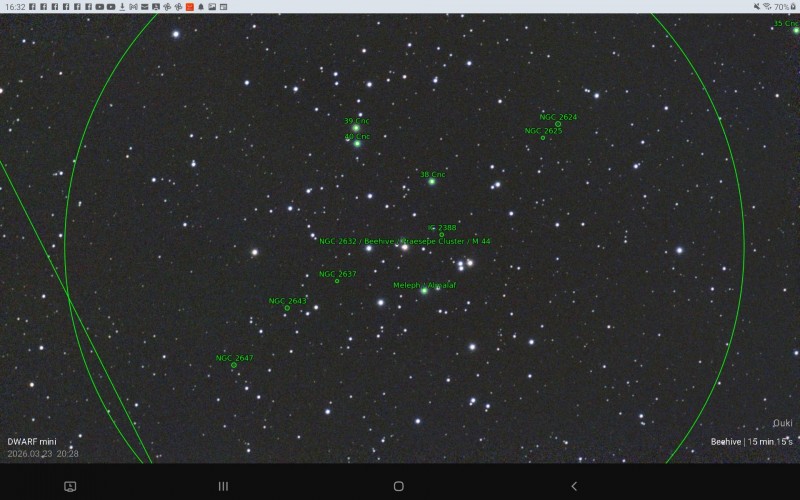Open the recent apps overview button
The image size is (800, 500).
pyautogui.click(x=223, y=486)
